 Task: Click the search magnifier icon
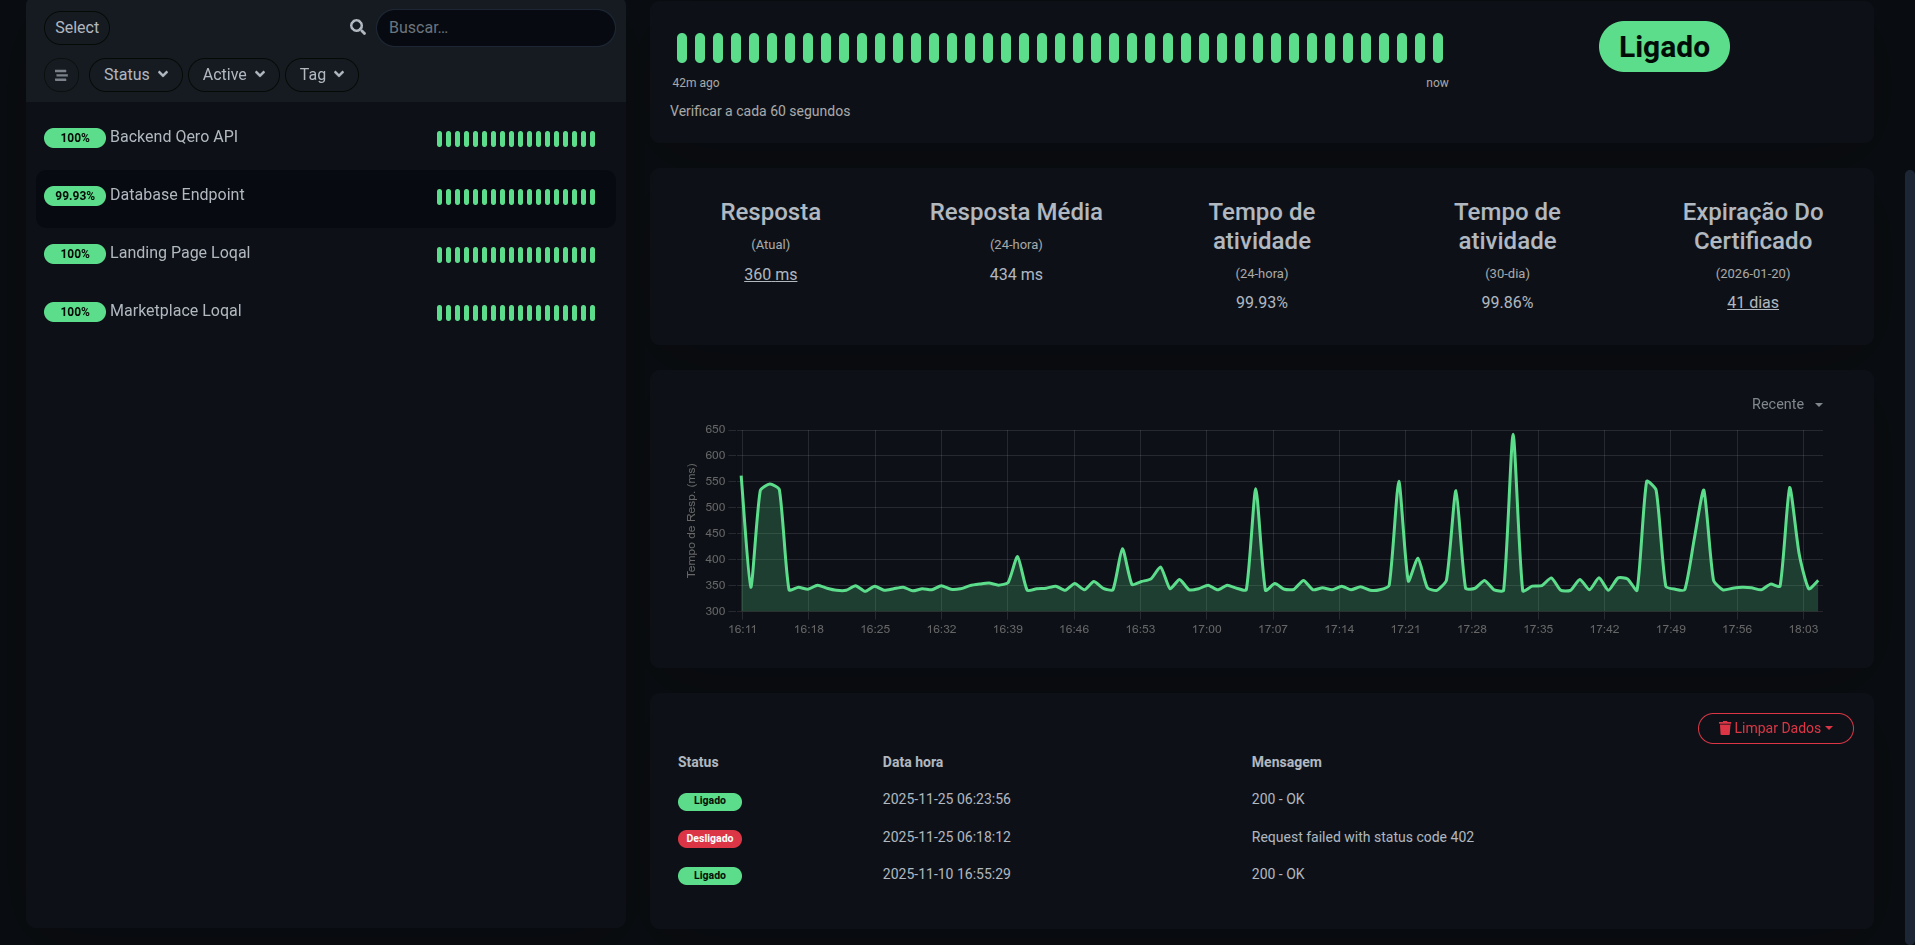tap(358, 27)
